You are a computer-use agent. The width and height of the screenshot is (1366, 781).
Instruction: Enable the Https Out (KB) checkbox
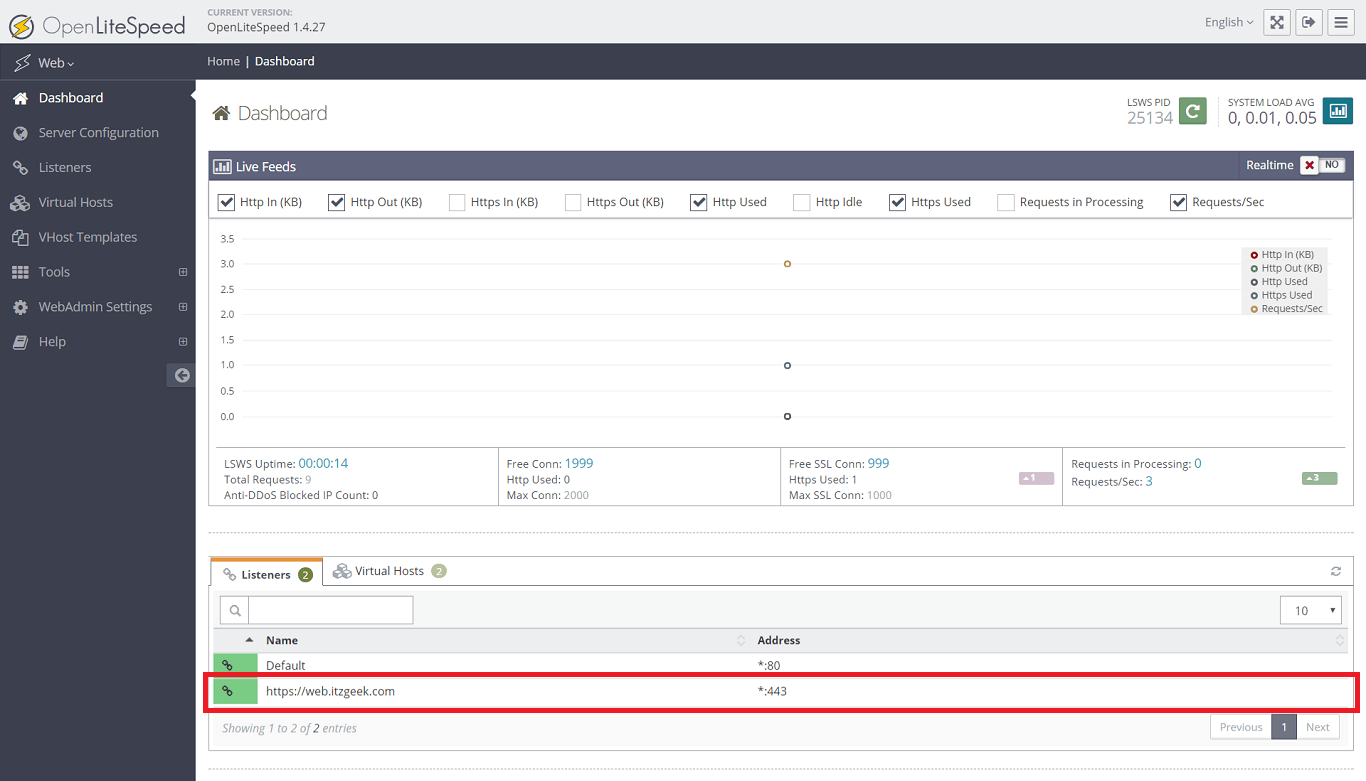tap(573, 202)
